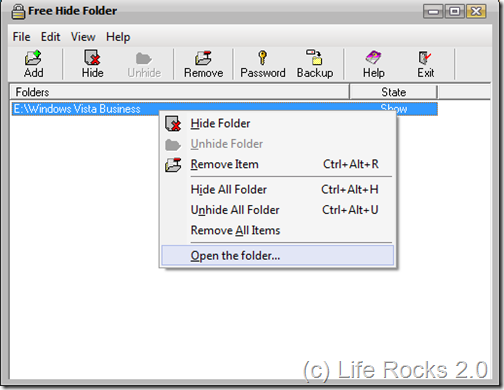
Task: Click the Remove Item context menu icon
Action: (x=173, y=165)
